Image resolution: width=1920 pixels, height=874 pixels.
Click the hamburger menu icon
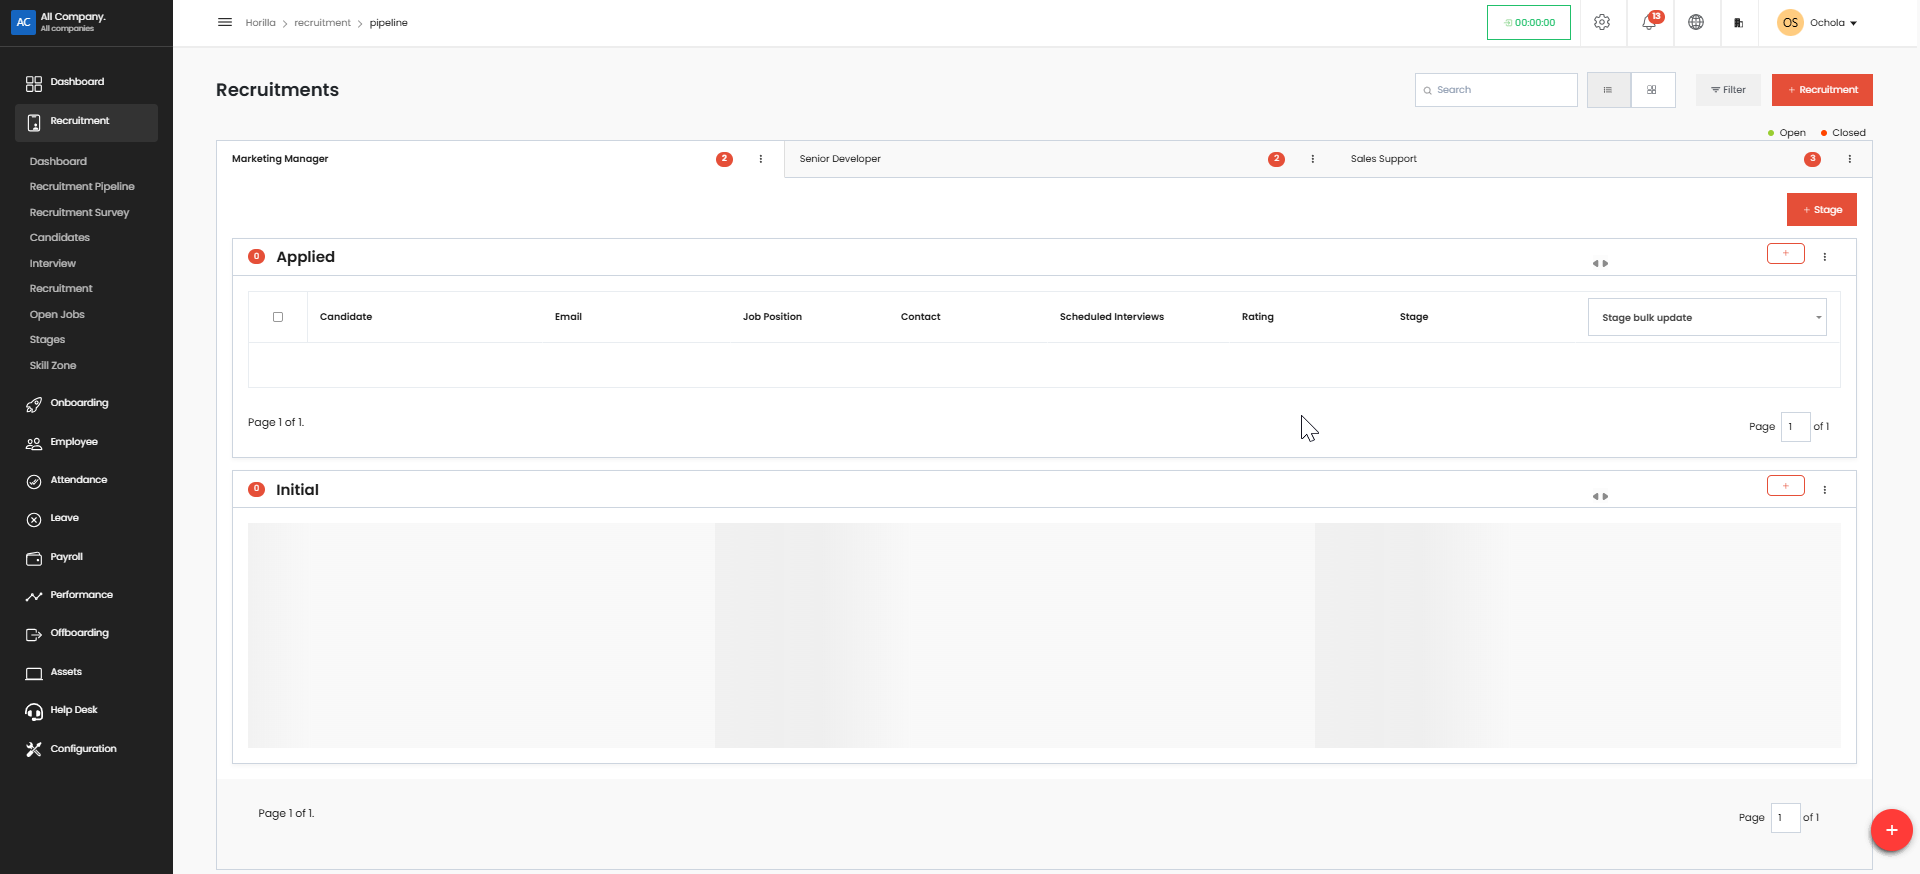tap(225, 22)
